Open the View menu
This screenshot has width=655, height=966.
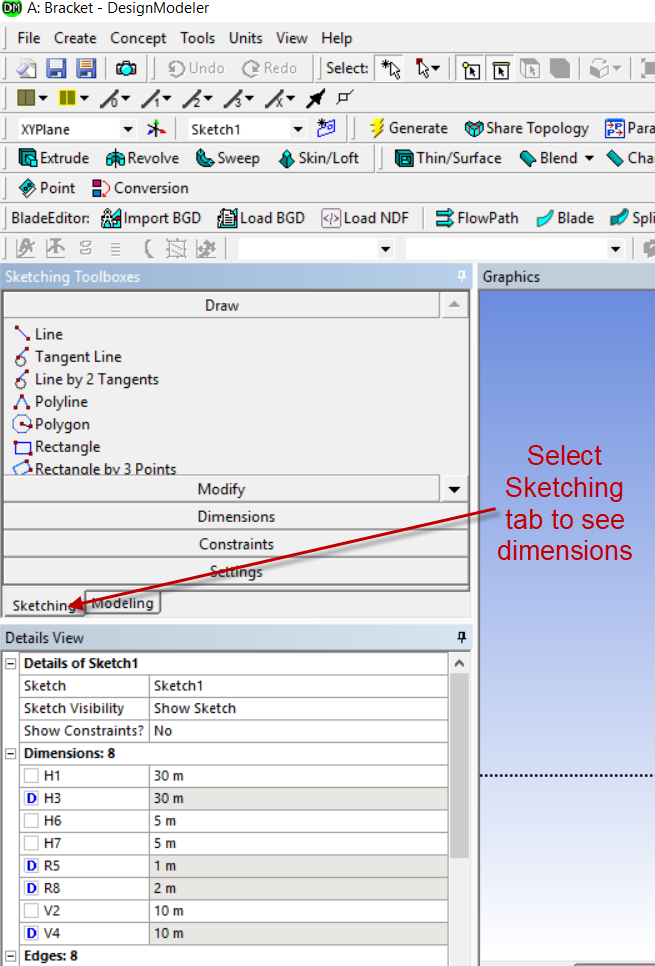[291, 38]
